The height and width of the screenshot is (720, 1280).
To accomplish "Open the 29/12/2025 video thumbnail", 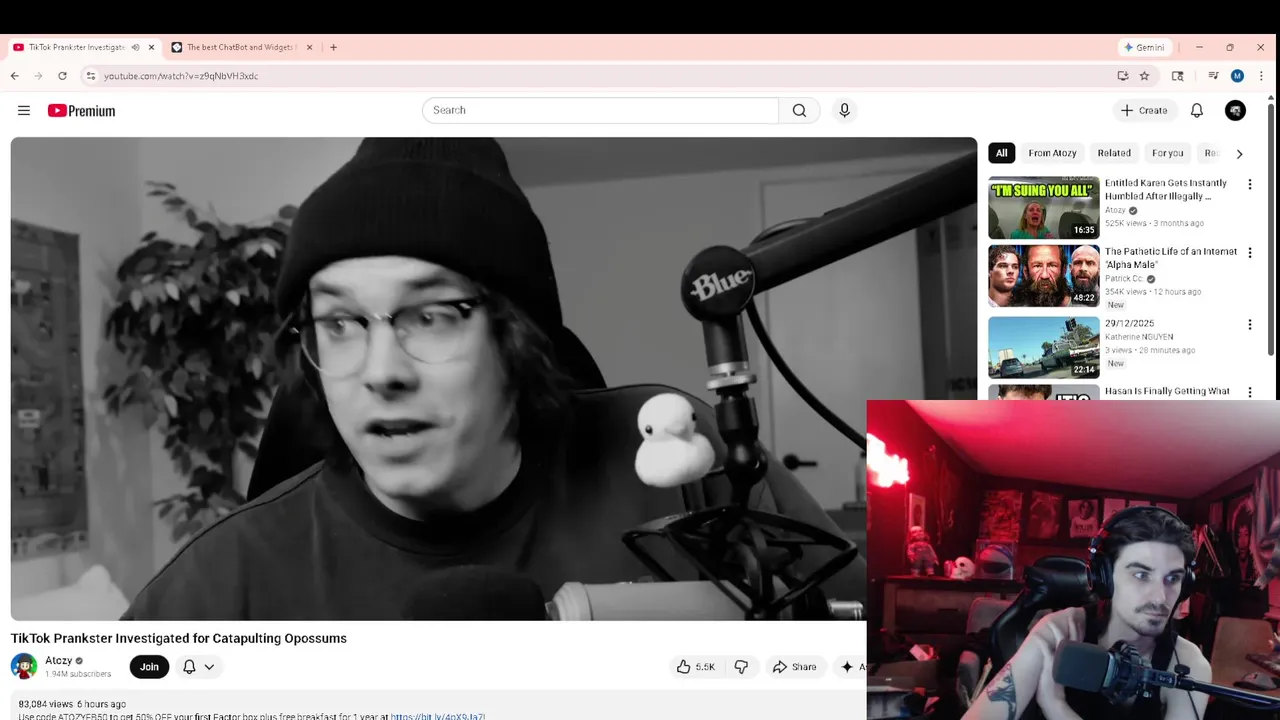I will click(1044, 347).
